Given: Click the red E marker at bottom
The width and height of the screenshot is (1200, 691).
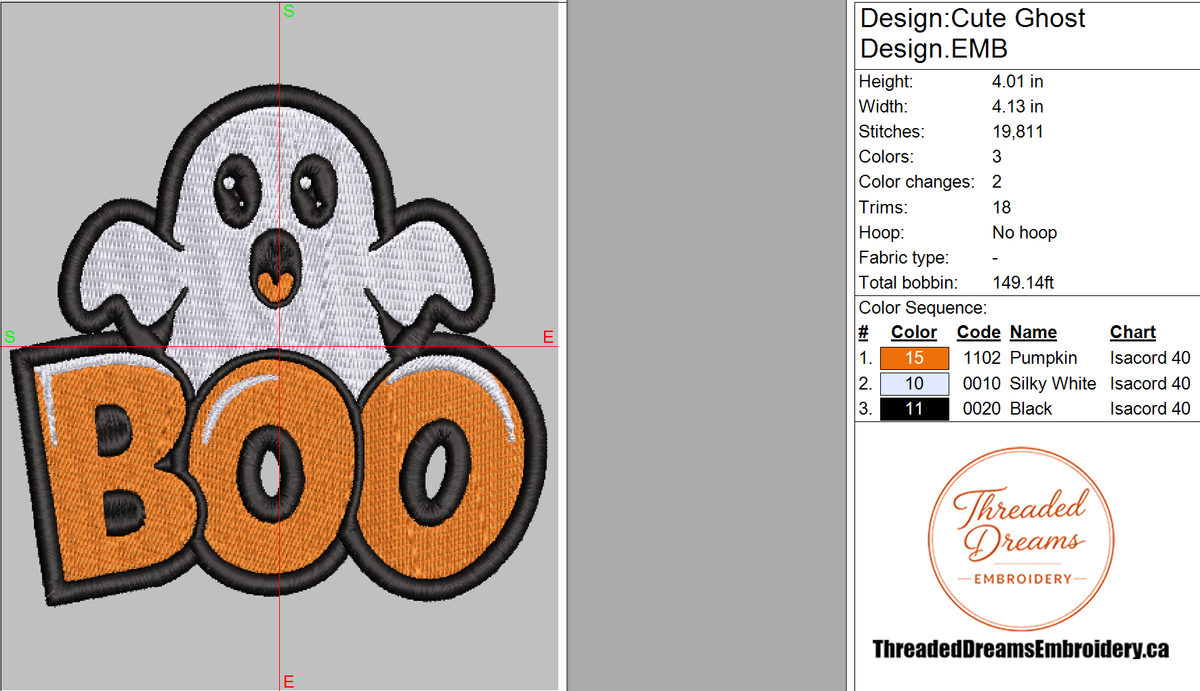Looking at the screenshot, I should pos(289,682).
